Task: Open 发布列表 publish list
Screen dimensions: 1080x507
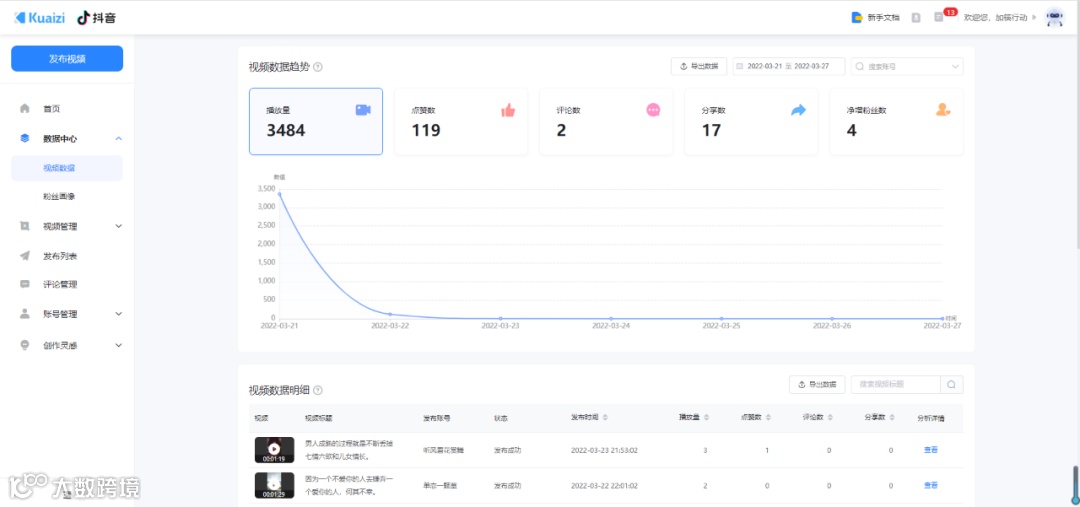Action: coord(60,256)
